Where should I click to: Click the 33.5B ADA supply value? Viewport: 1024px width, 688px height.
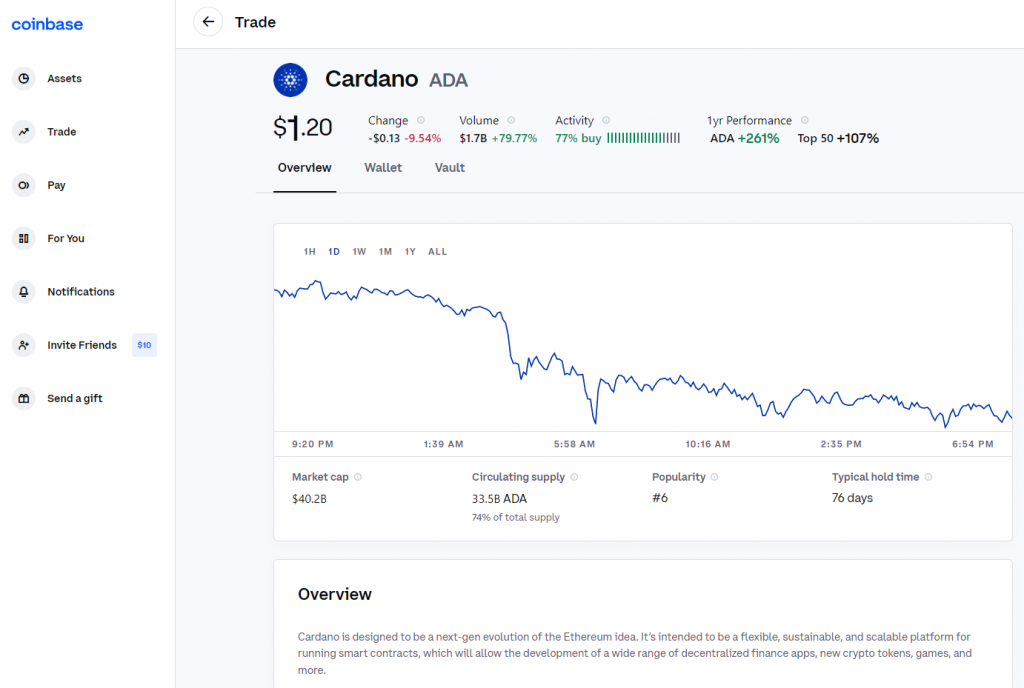click(499, 499)
